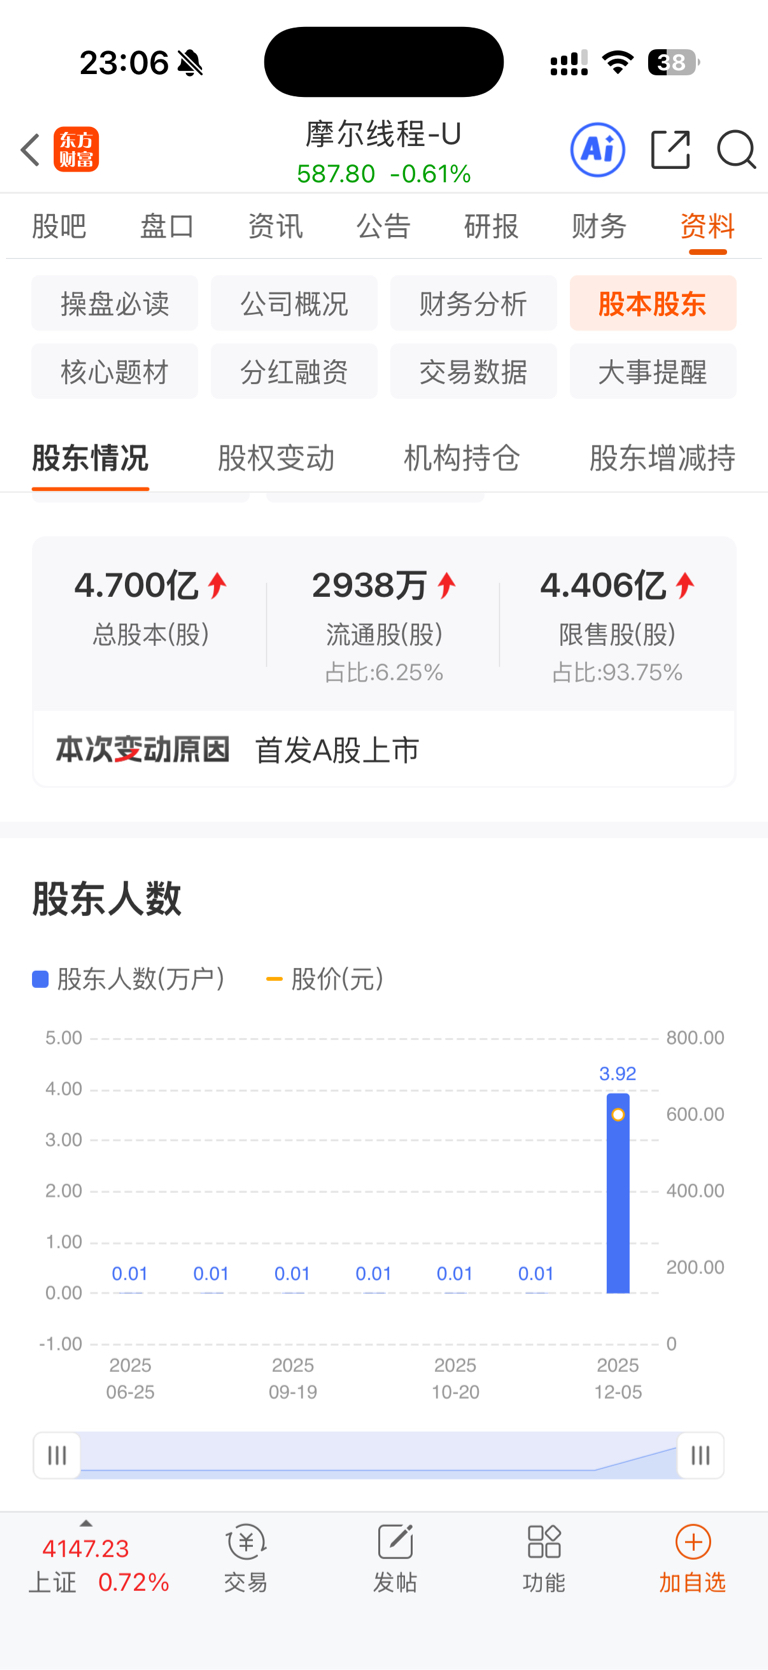768x1670 pixels.
Task: Tap the 2025 10-20 axis date
Action: click(455, 1379)
